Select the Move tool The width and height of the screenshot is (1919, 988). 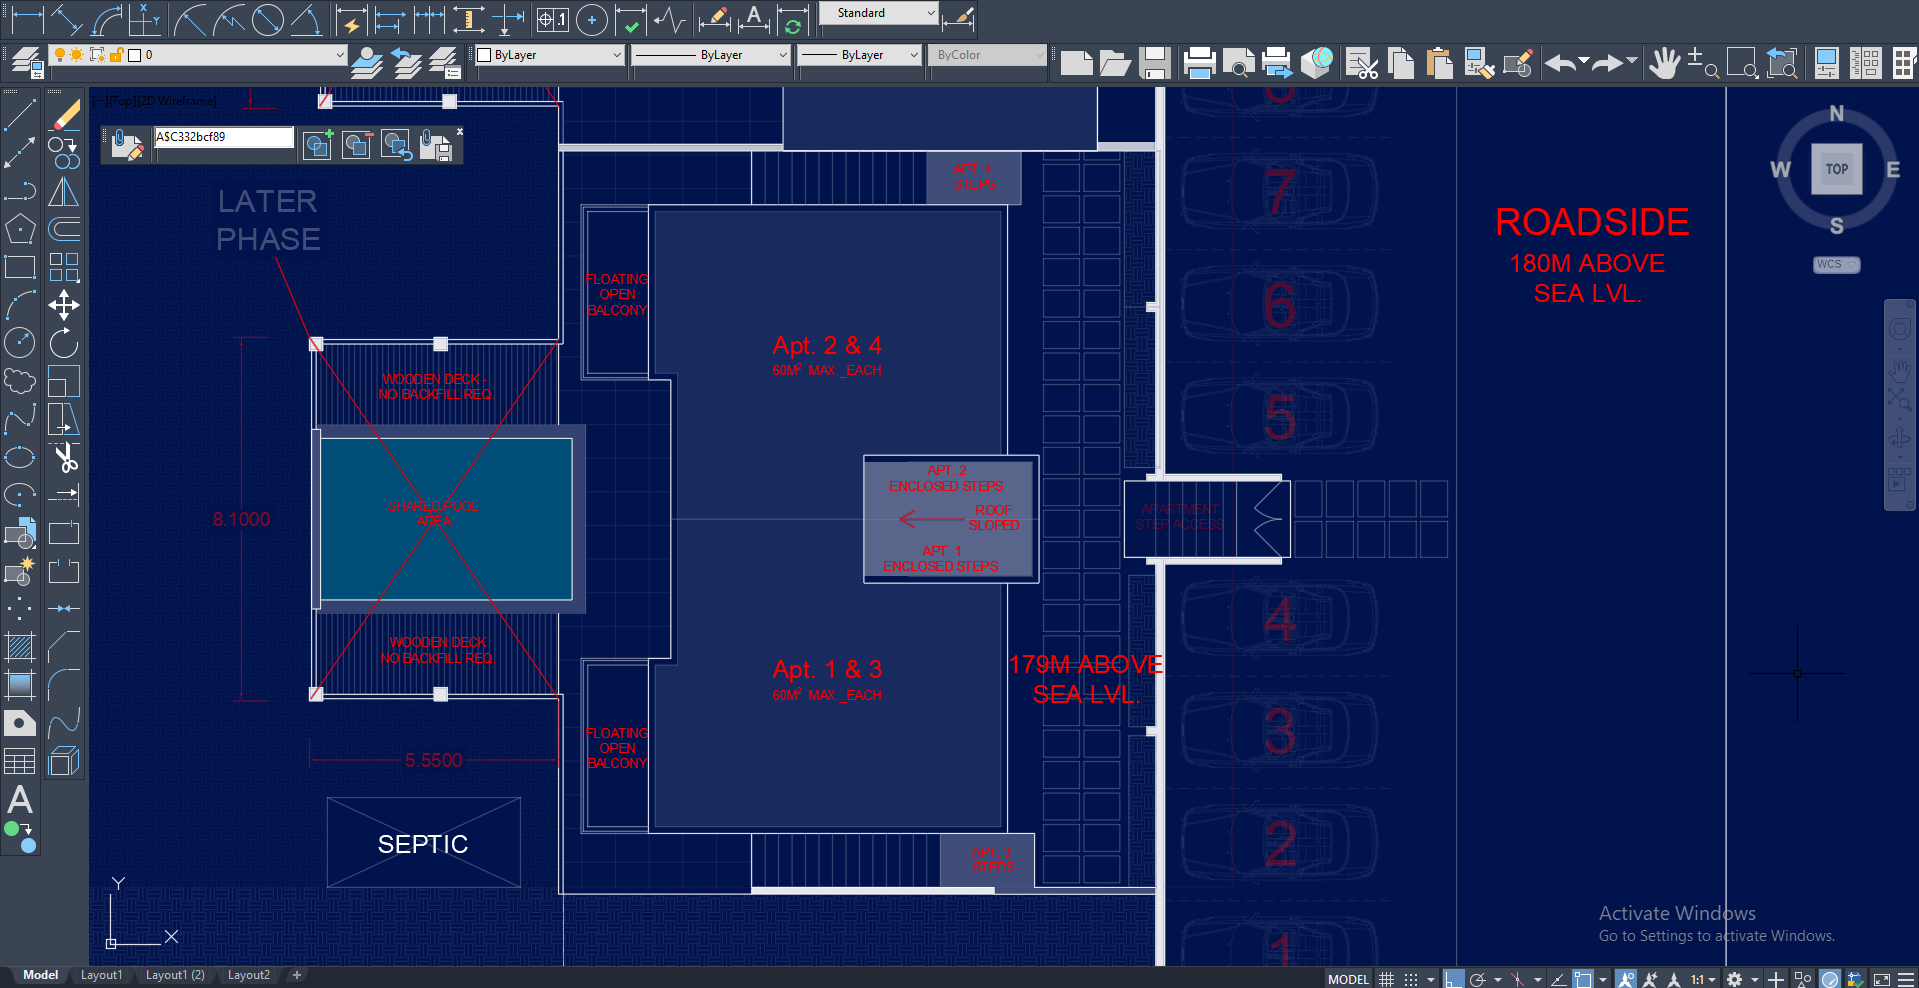(65, 305)
